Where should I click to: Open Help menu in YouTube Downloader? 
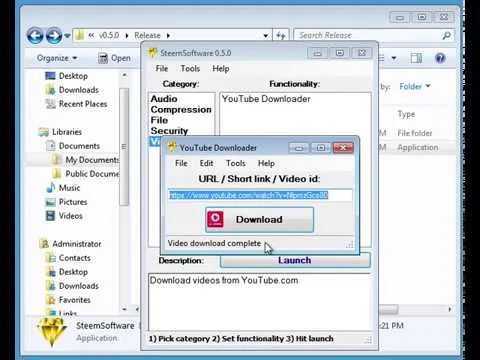click(266, 163)
